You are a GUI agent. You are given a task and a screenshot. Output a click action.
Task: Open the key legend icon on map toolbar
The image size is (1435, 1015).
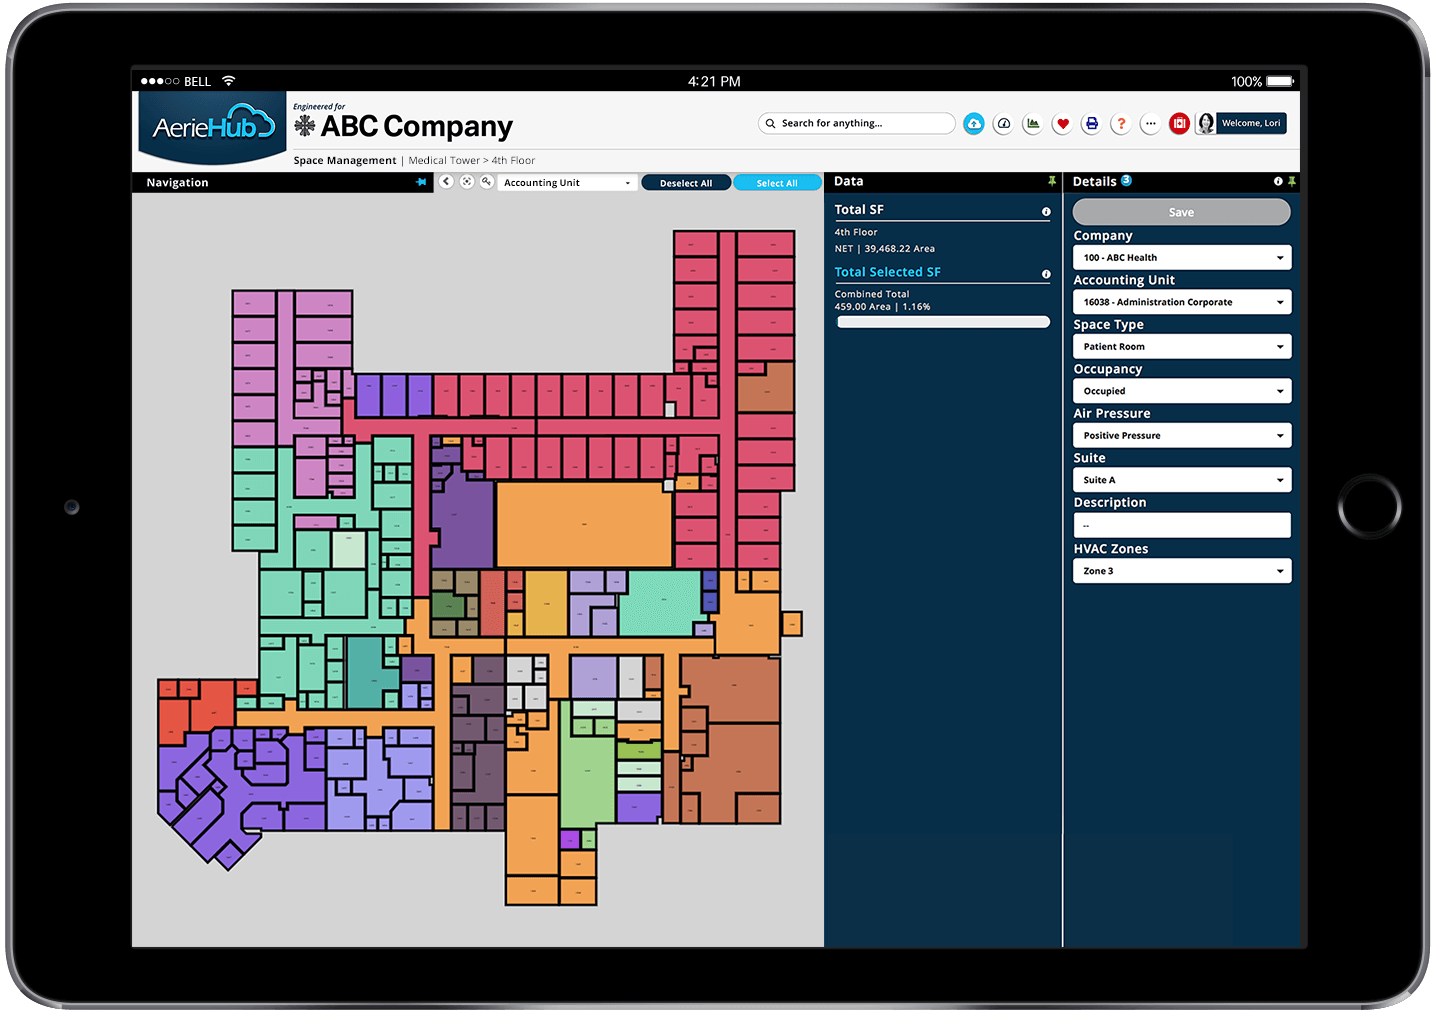click(487, 182)
